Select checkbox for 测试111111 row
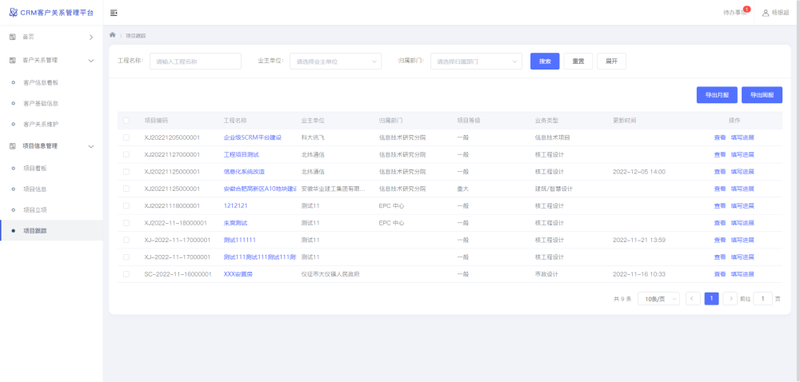This screenshot has height=382, width=800. click(126, 240)
